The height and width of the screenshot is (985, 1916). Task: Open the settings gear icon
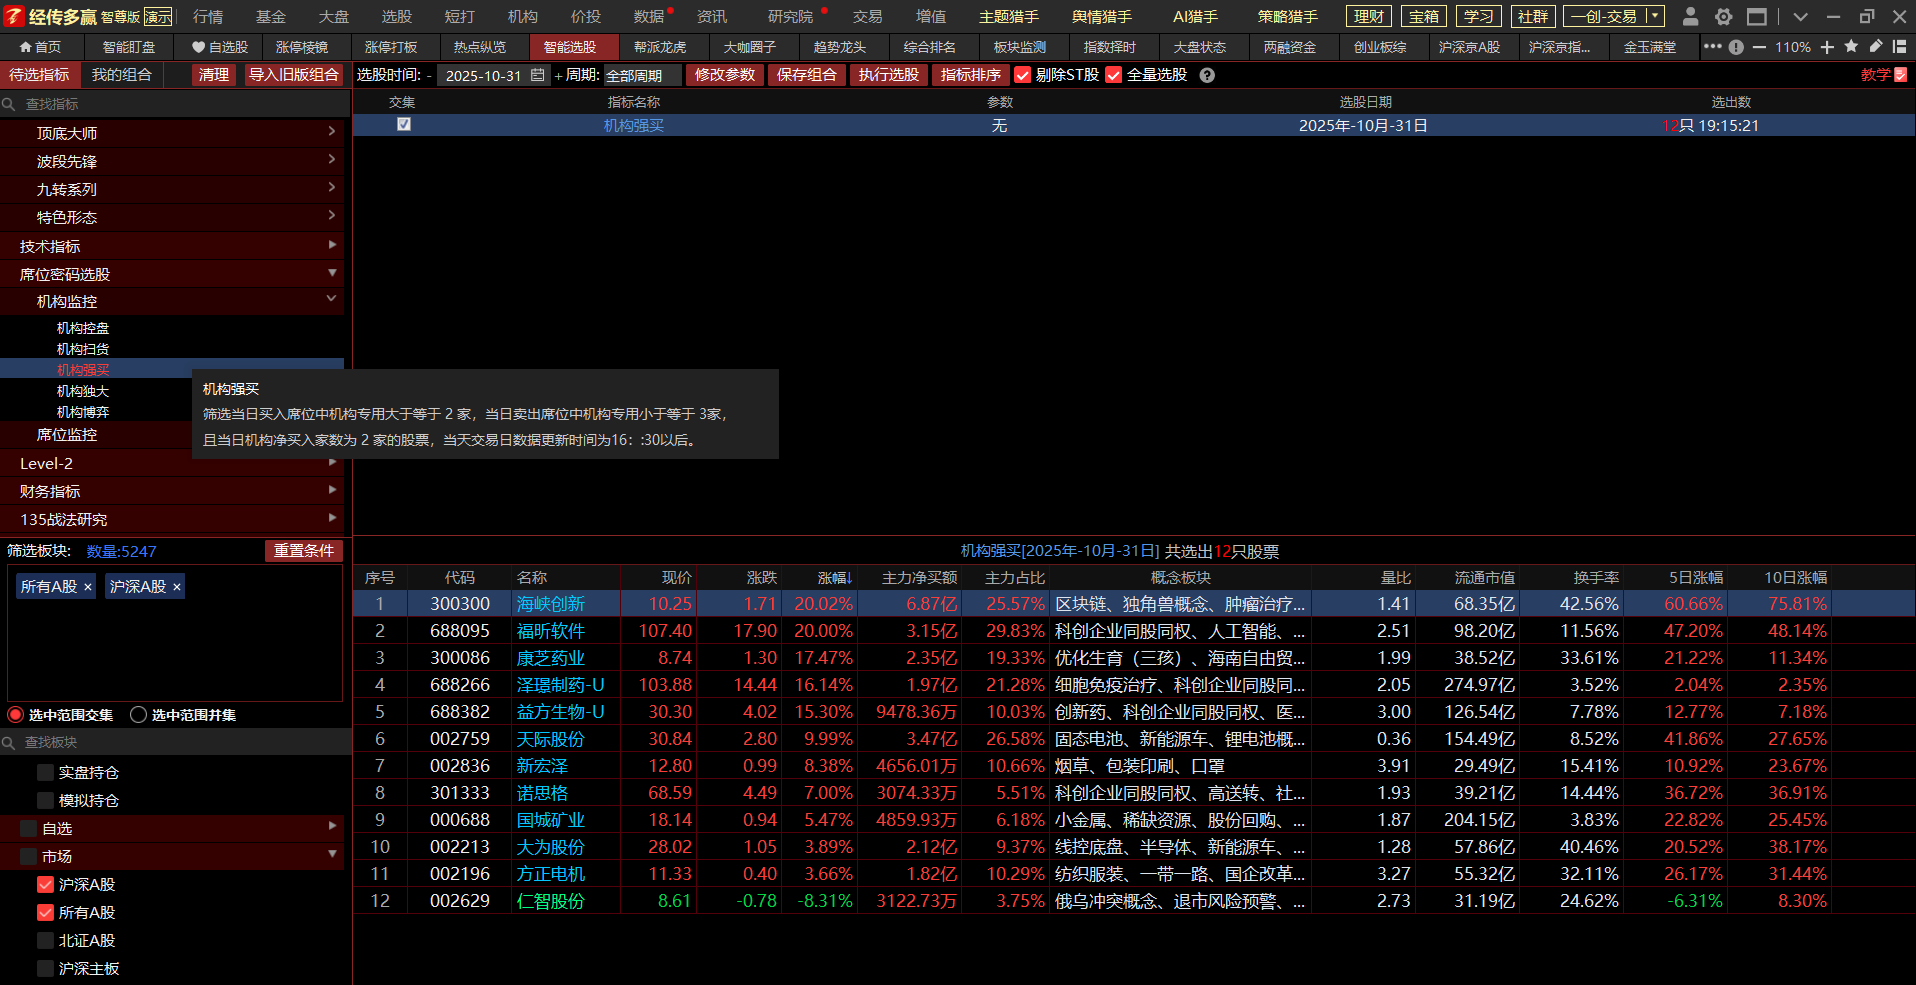point(1723,17)
